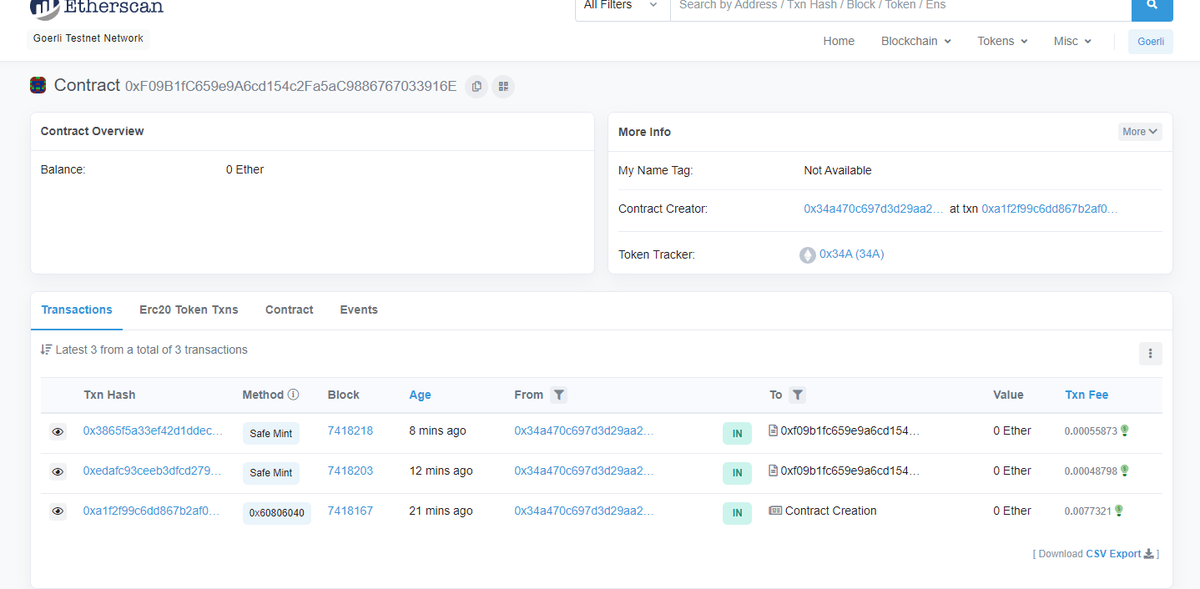The height and width of the screenshot is (589, 1200).
Task: Open the Goerli network selector
Action: click(x=1150, y=41)
